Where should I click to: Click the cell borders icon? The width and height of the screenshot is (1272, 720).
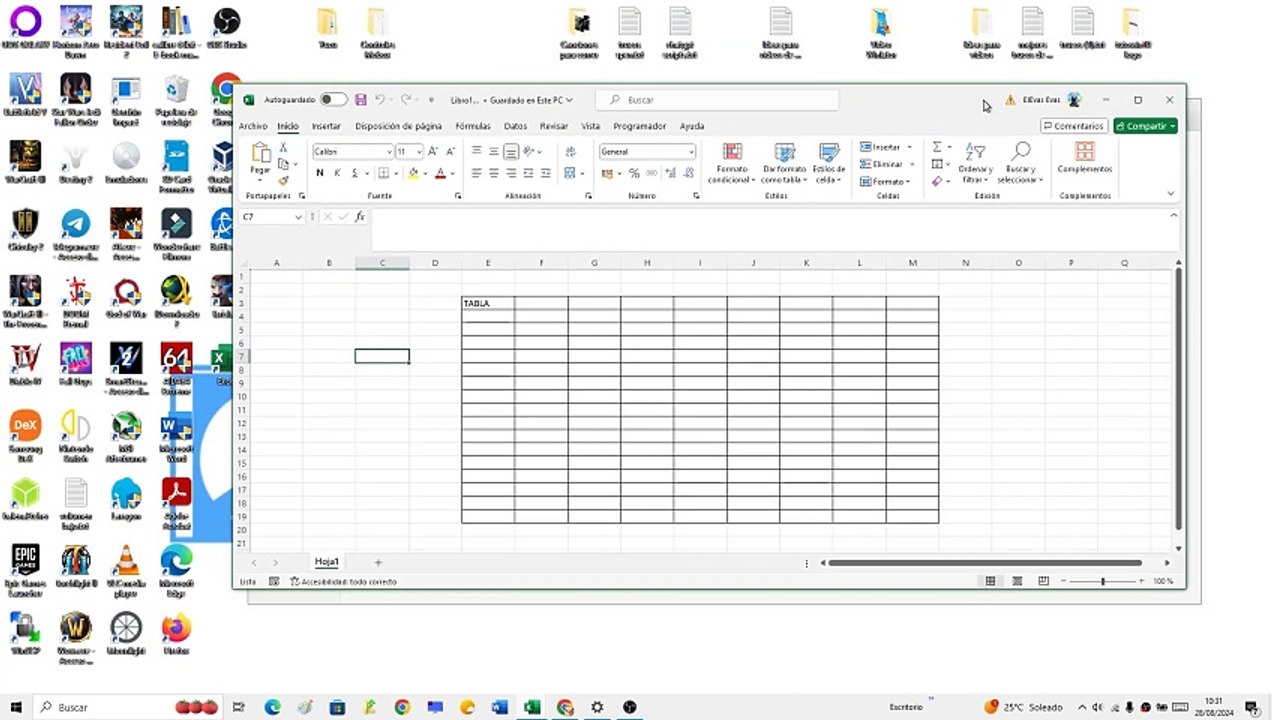[x=383, y=173]
